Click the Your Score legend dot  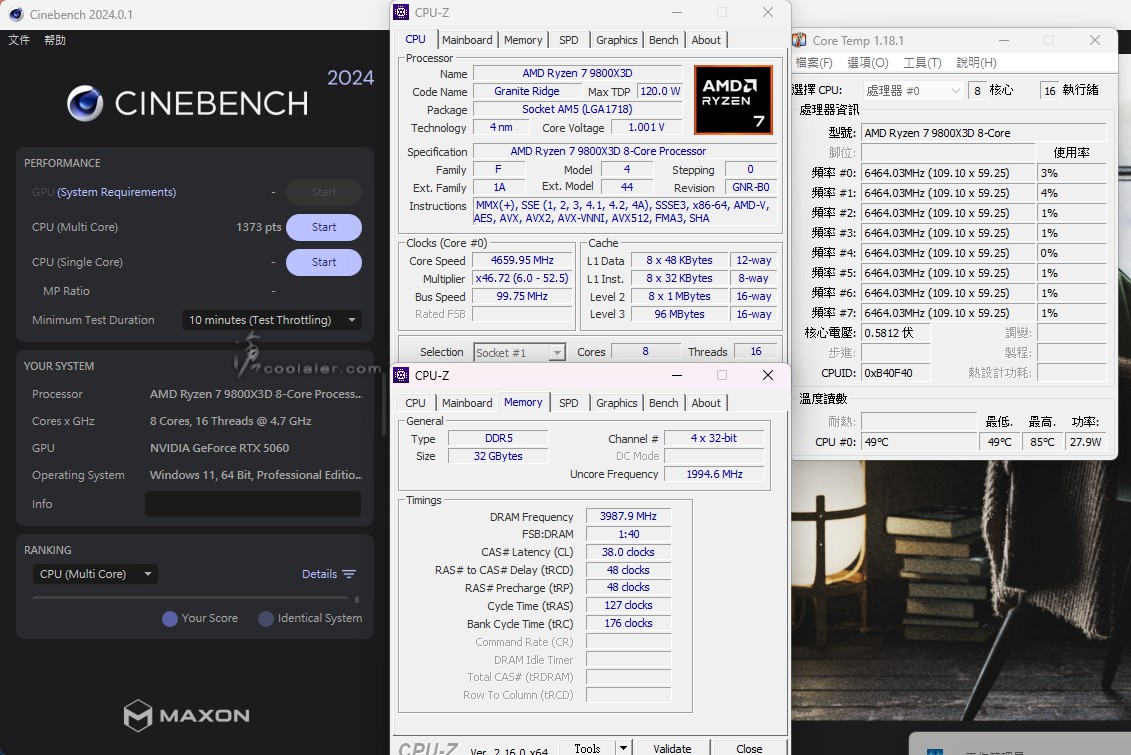coord(170,619)
